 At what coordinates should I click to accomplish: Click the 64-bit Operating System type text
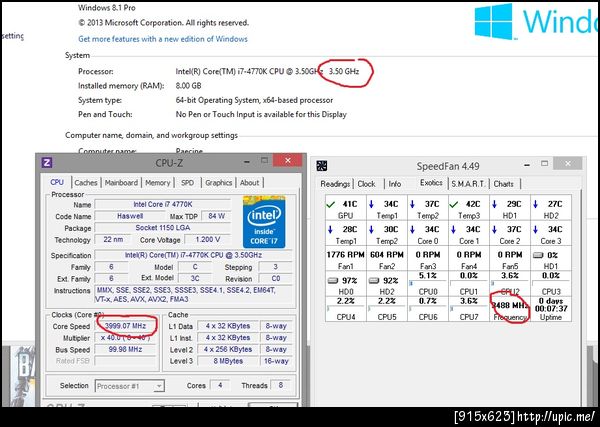pos(254,100)
